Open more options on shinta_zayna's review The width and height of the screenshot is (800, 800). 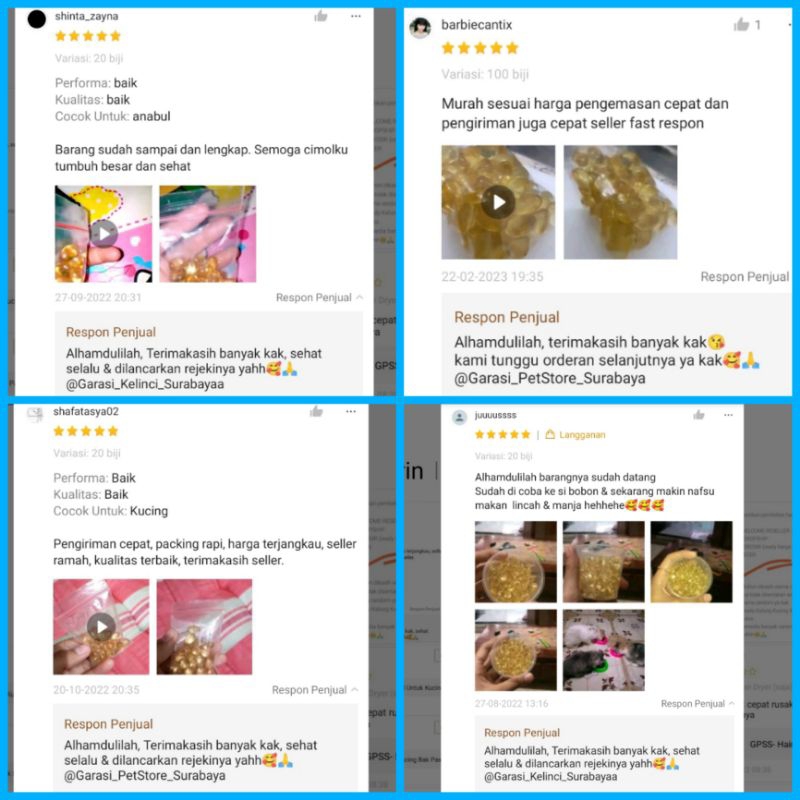356,16
